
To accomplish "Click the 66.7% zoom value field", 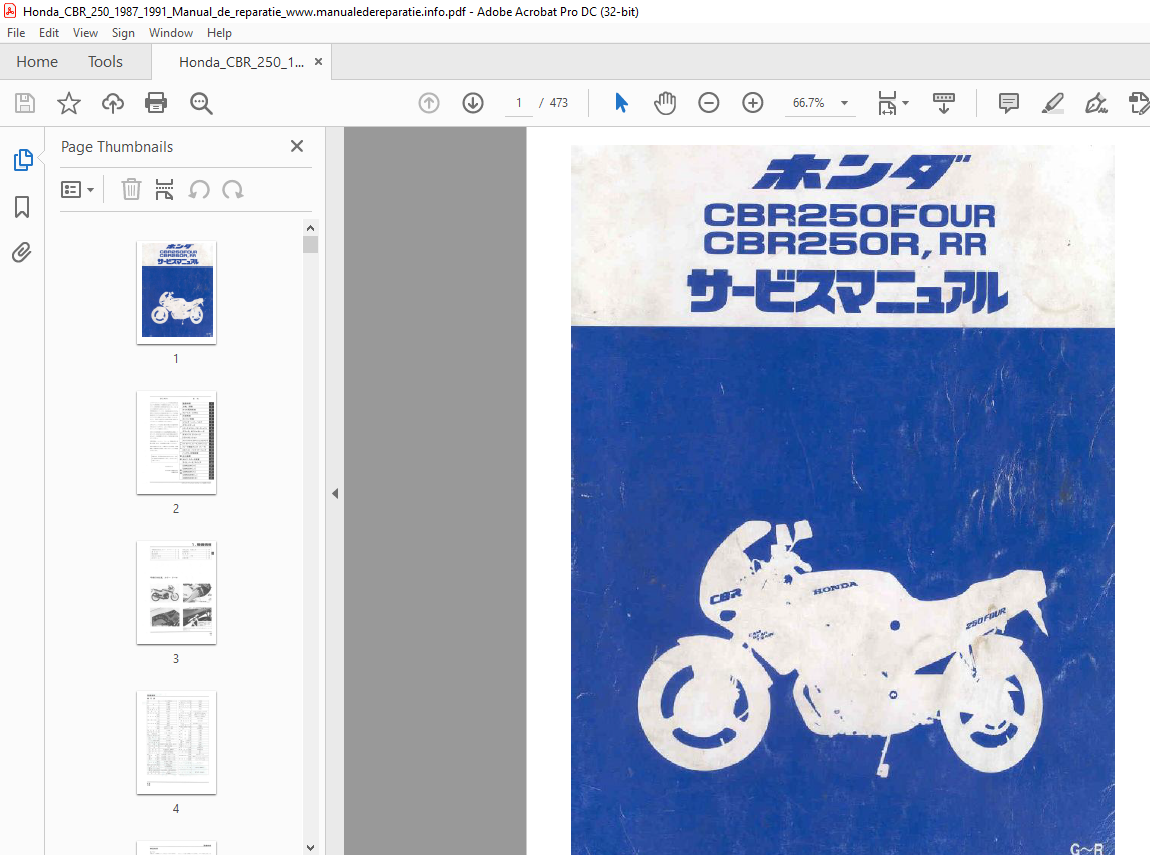I will [x=808, y=103].
